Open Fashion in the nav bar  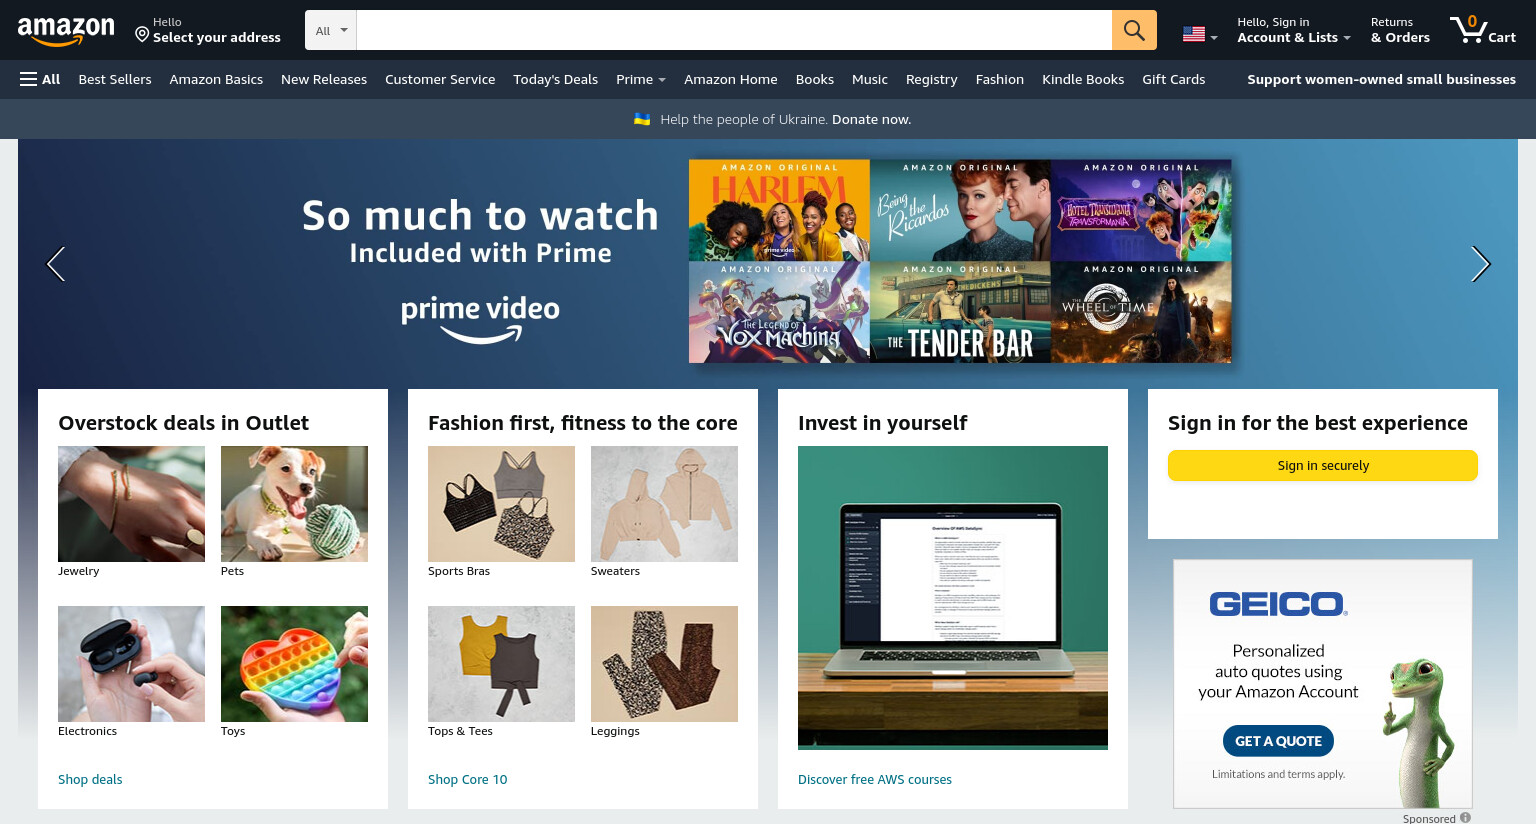999,79
